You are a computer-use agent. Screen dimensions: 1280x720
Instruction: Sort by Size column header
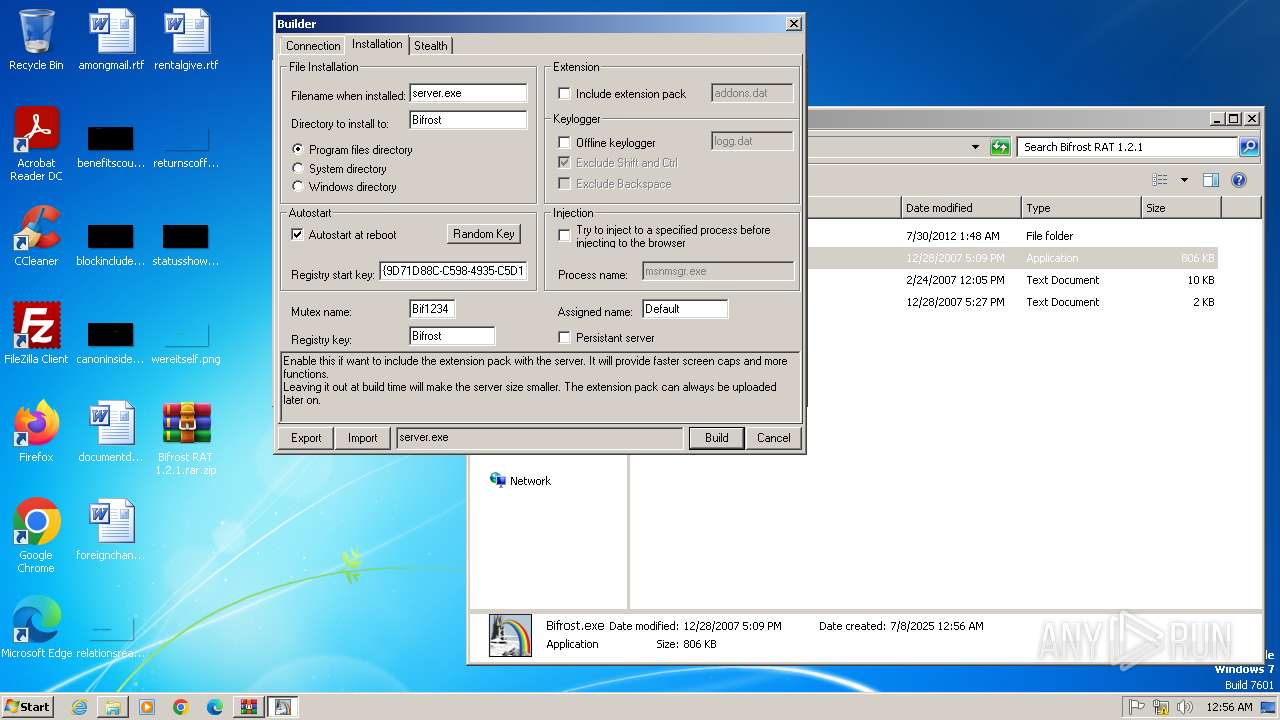1181,208
